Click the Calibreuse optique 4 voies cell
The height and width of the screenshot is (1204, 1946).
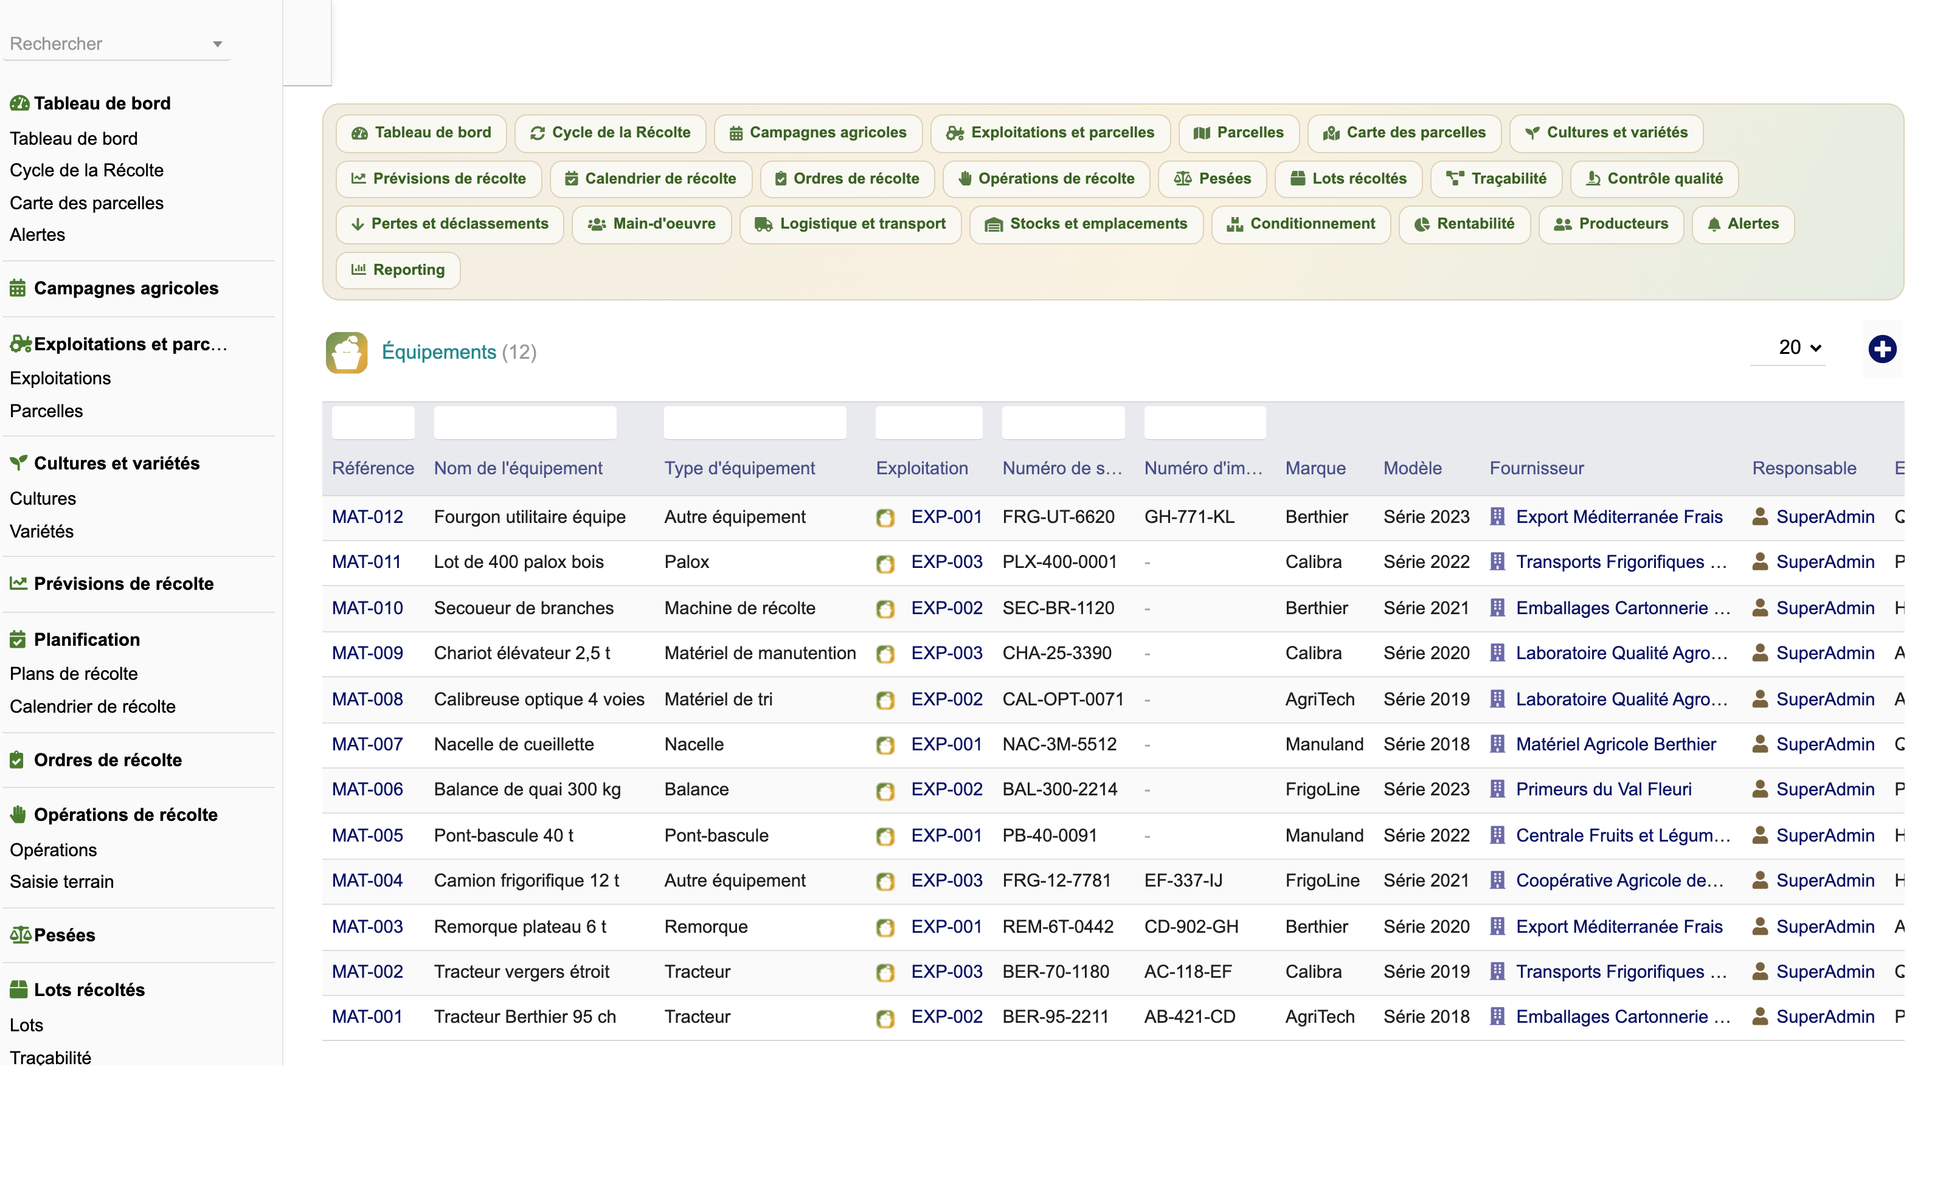(539, 699)
